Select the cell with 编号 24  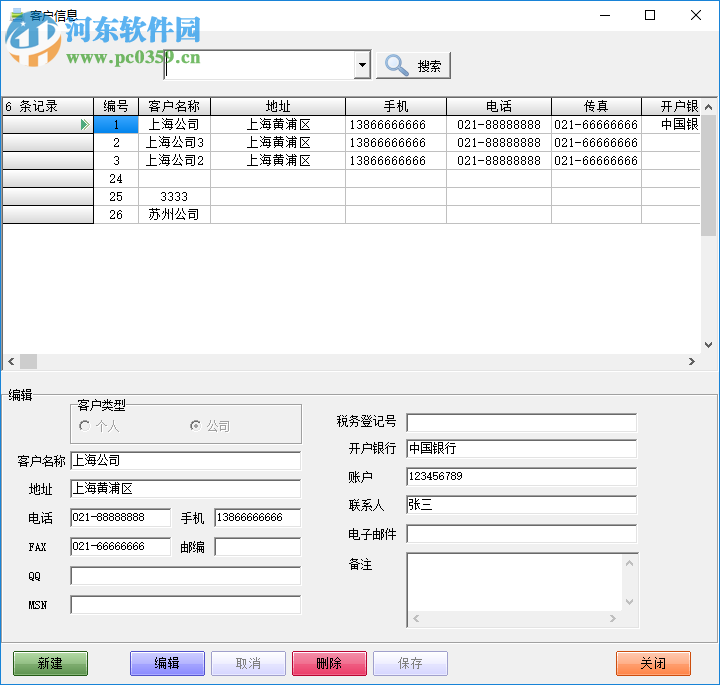(x=116, y=179)
